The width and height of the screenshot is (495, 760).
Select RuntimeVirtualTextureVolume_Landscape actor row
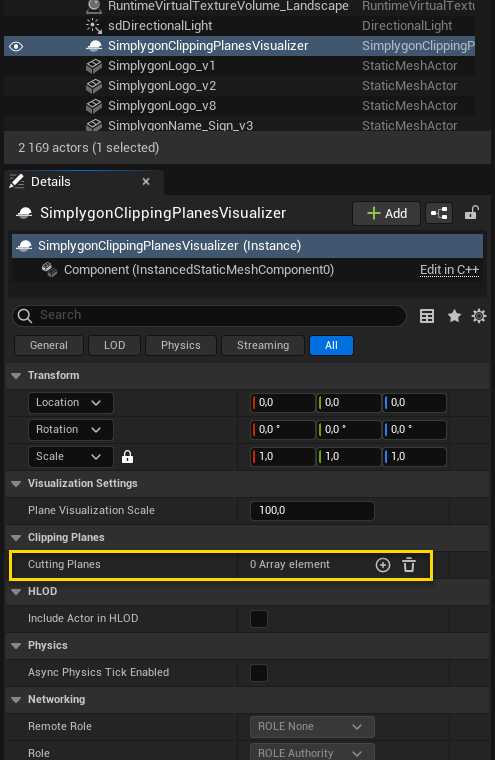(x=240, y=6)
